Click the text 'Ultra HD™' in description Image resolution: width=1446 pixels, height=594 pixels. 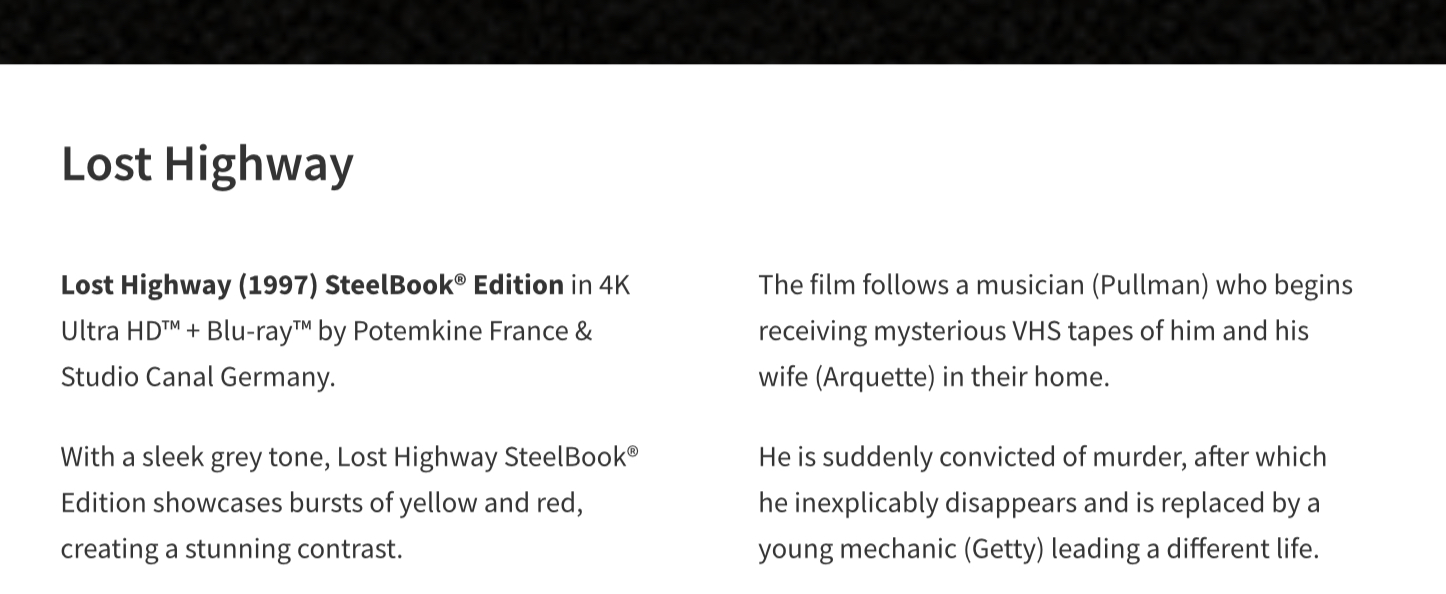(120, 331)
